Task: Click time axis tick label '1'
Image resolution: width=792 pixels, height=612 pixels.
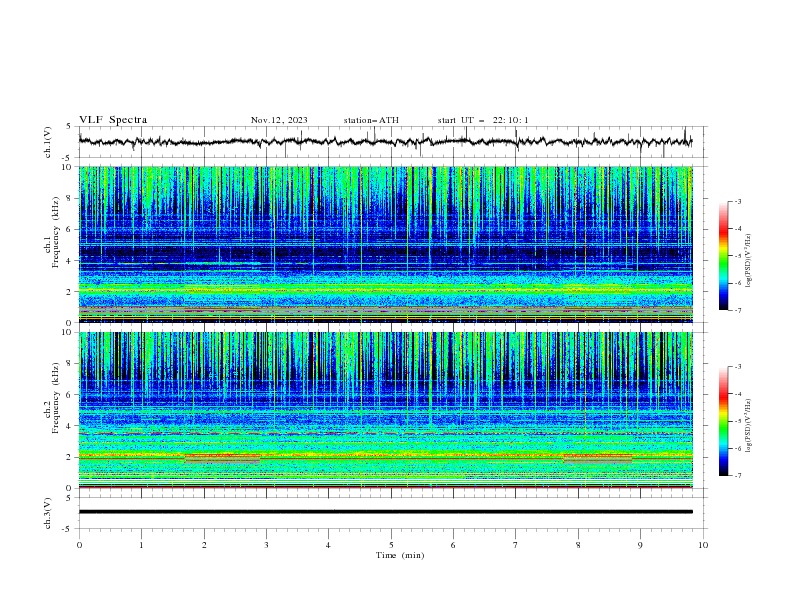Action: click(142, 545)
